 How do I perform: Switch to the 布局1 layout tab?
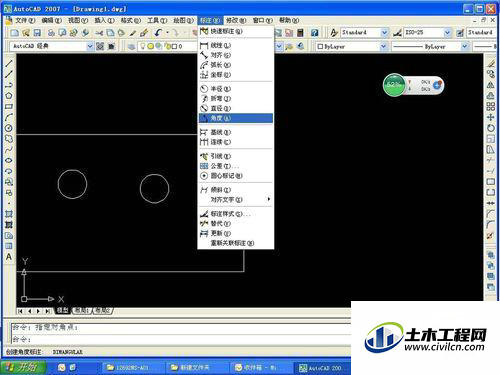click(x=82, y=311)
